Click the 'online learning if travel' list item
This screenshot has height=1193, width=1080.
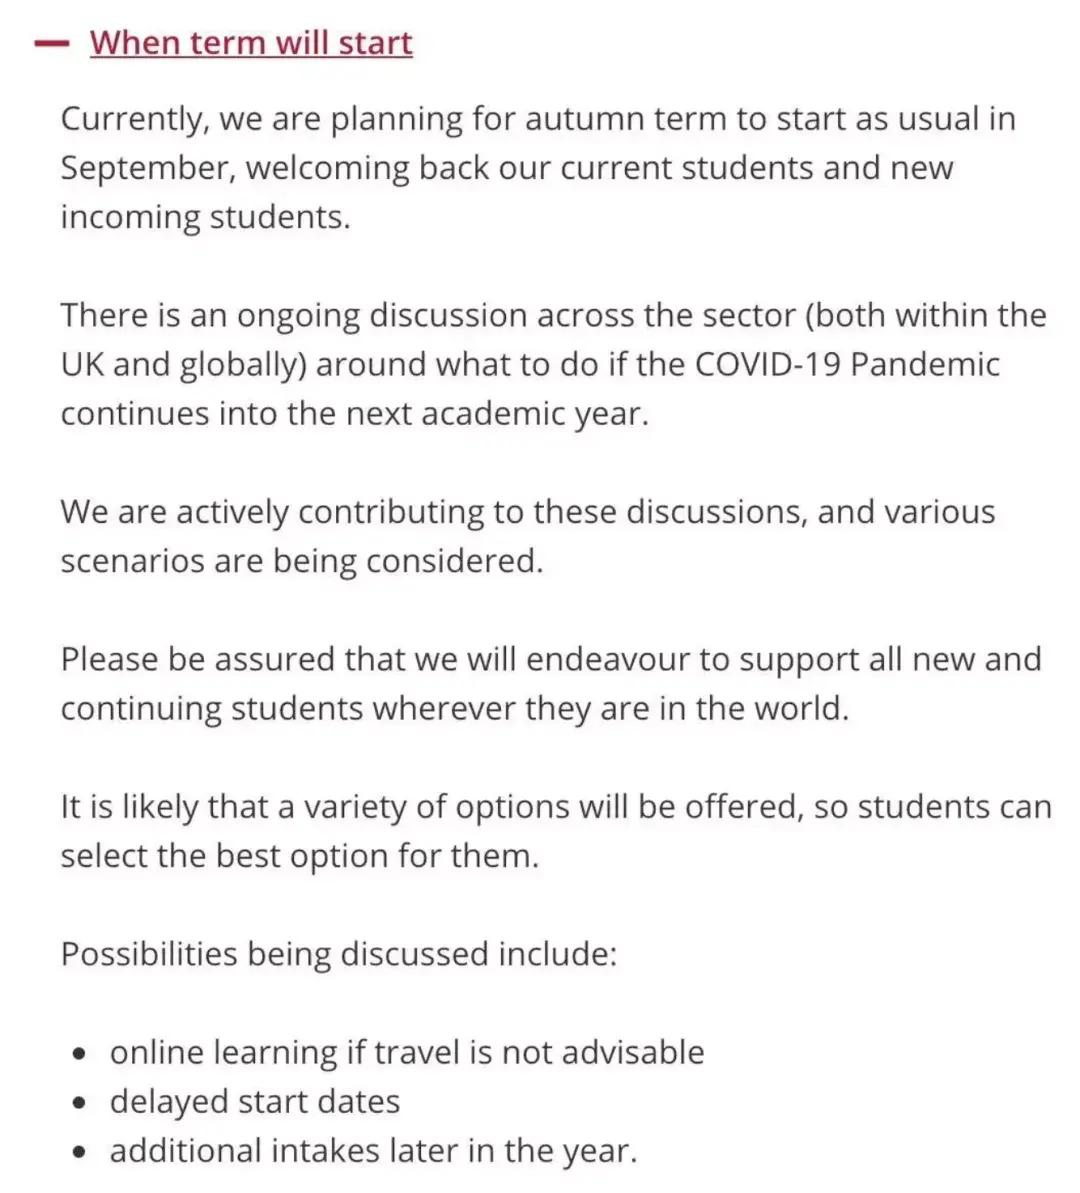[406, 1052]
